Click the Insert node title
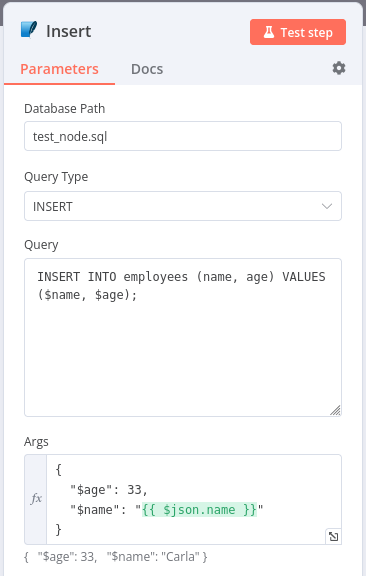The image size is (366, 576). coord(69,31)
